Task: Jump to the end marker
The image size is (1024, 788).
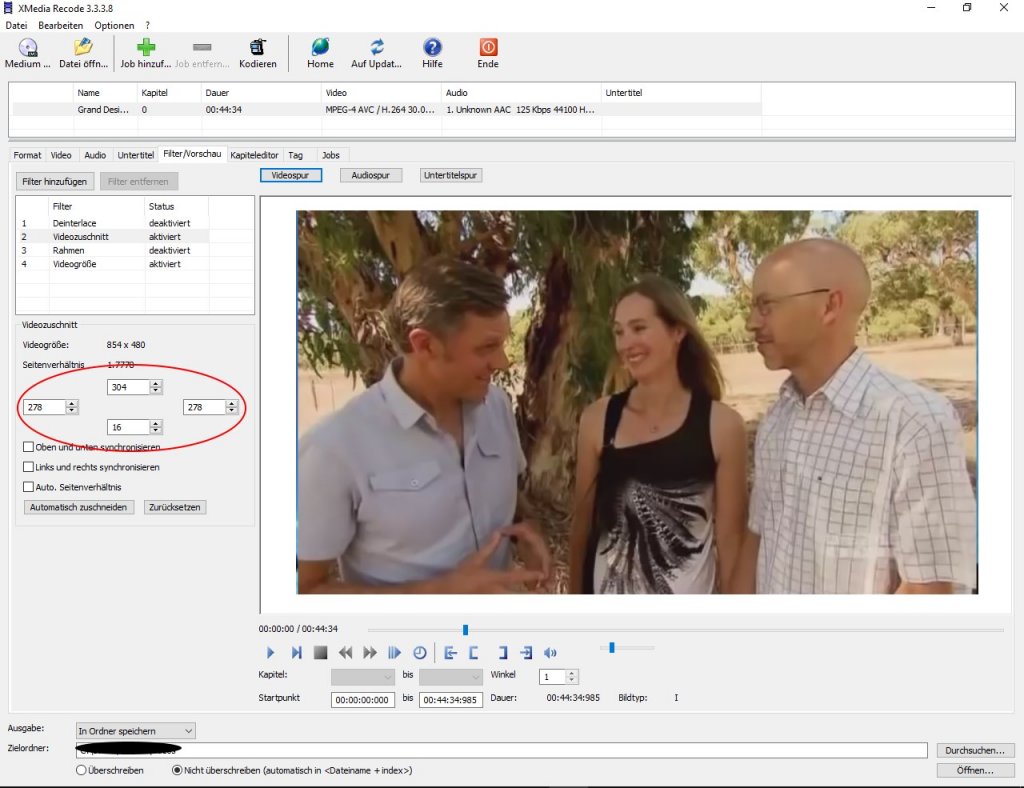Action: [x=526, y=652]
